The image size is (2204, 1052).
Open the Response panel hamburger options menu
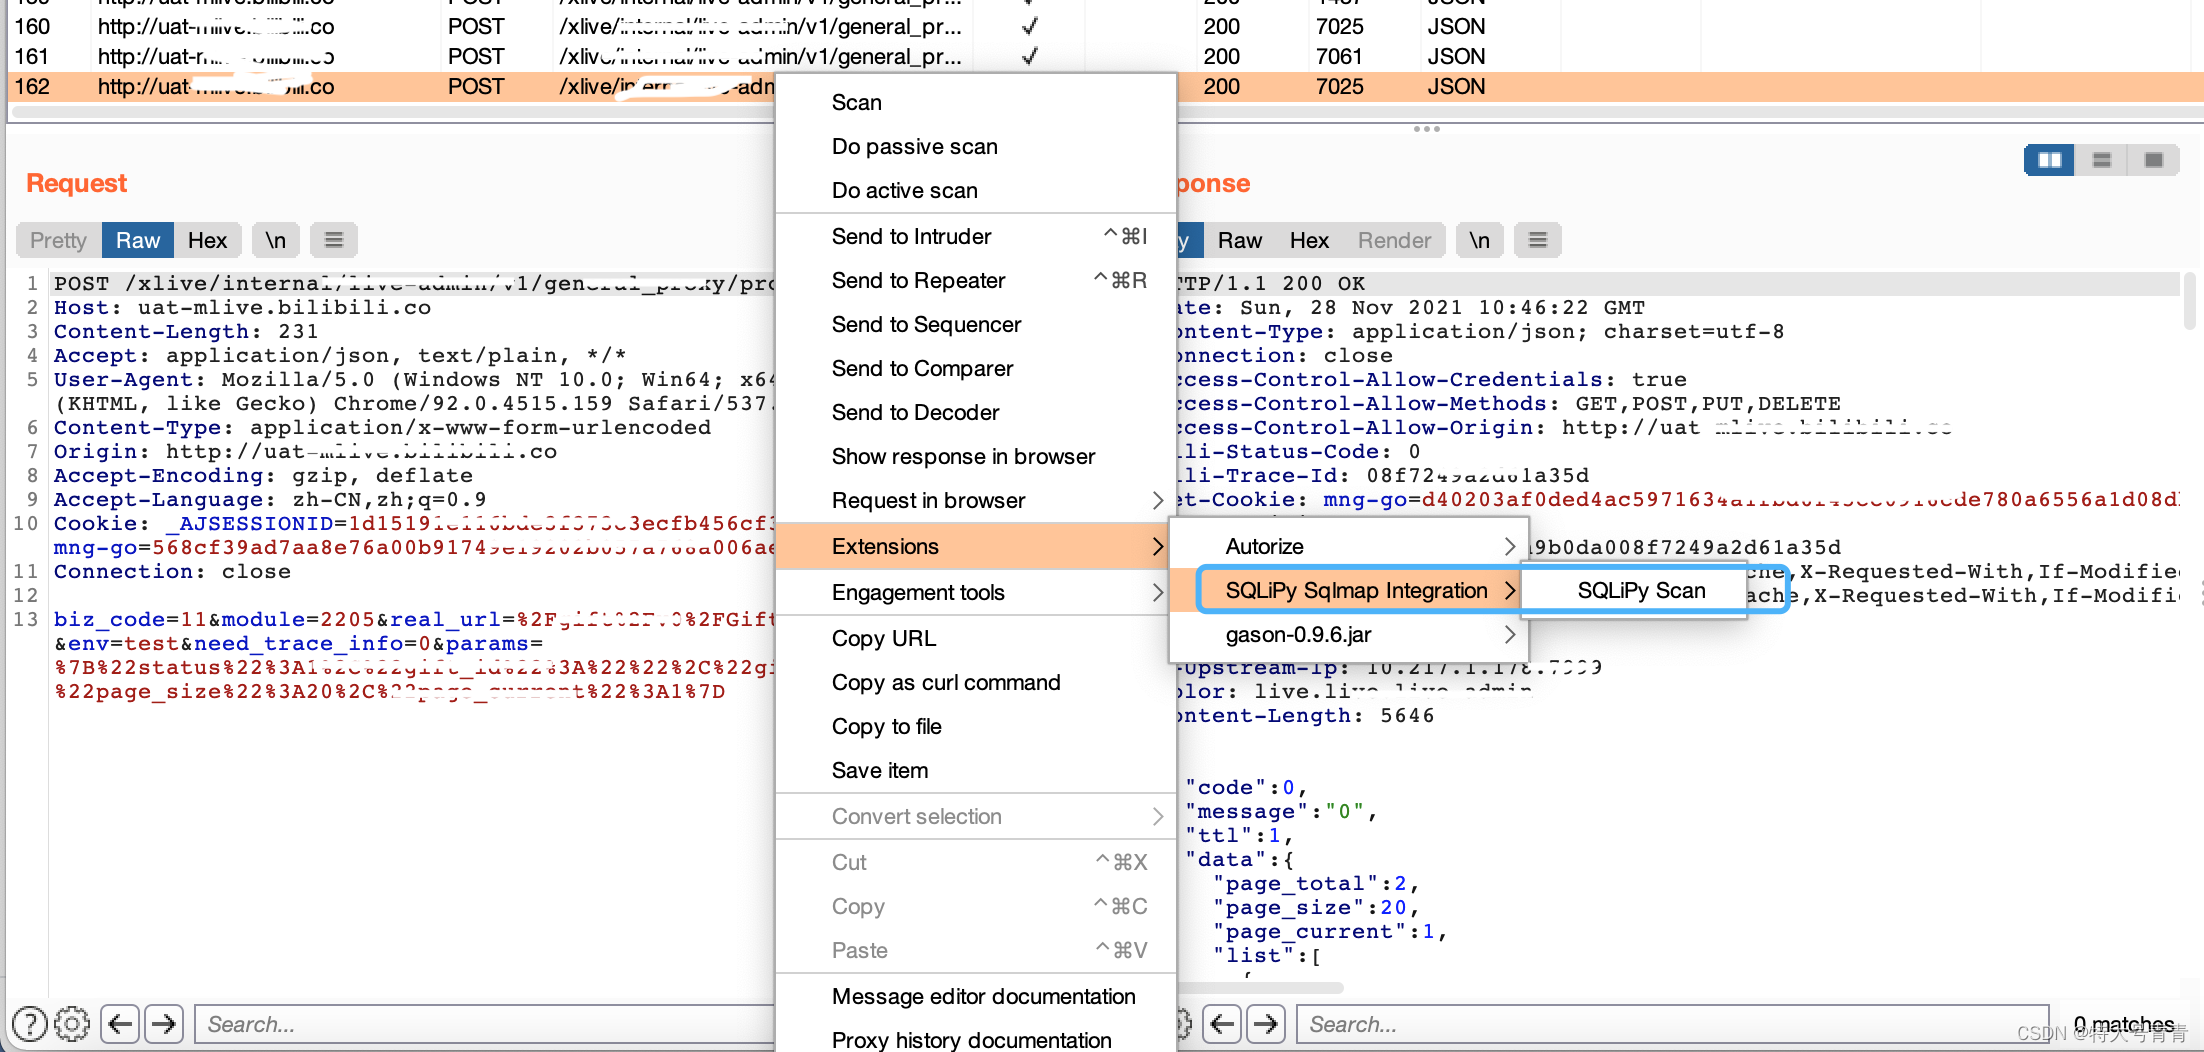click(x=1538, y=240)
